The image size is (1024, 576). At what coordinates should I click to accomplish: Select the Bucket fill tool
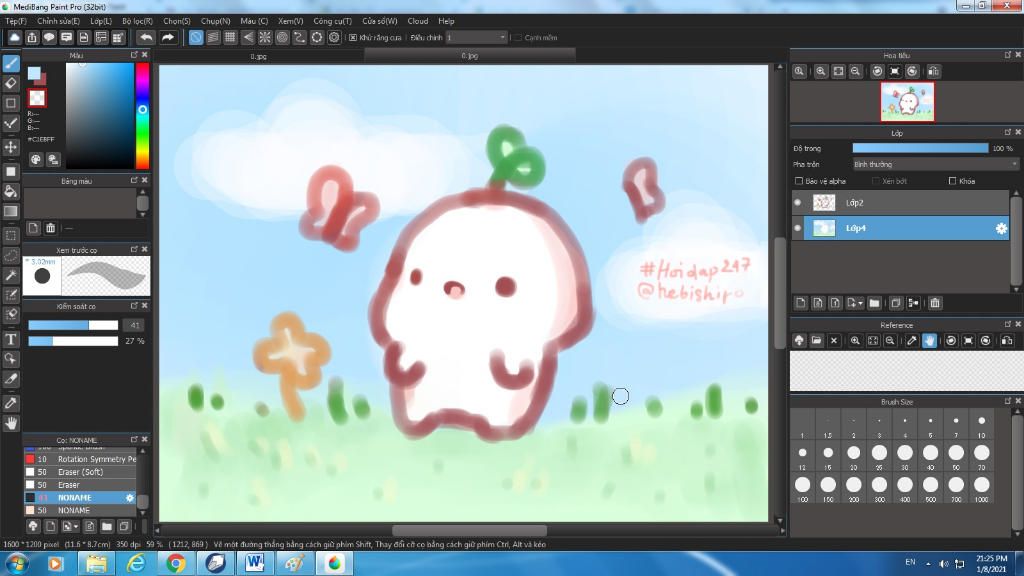point(11,191)
